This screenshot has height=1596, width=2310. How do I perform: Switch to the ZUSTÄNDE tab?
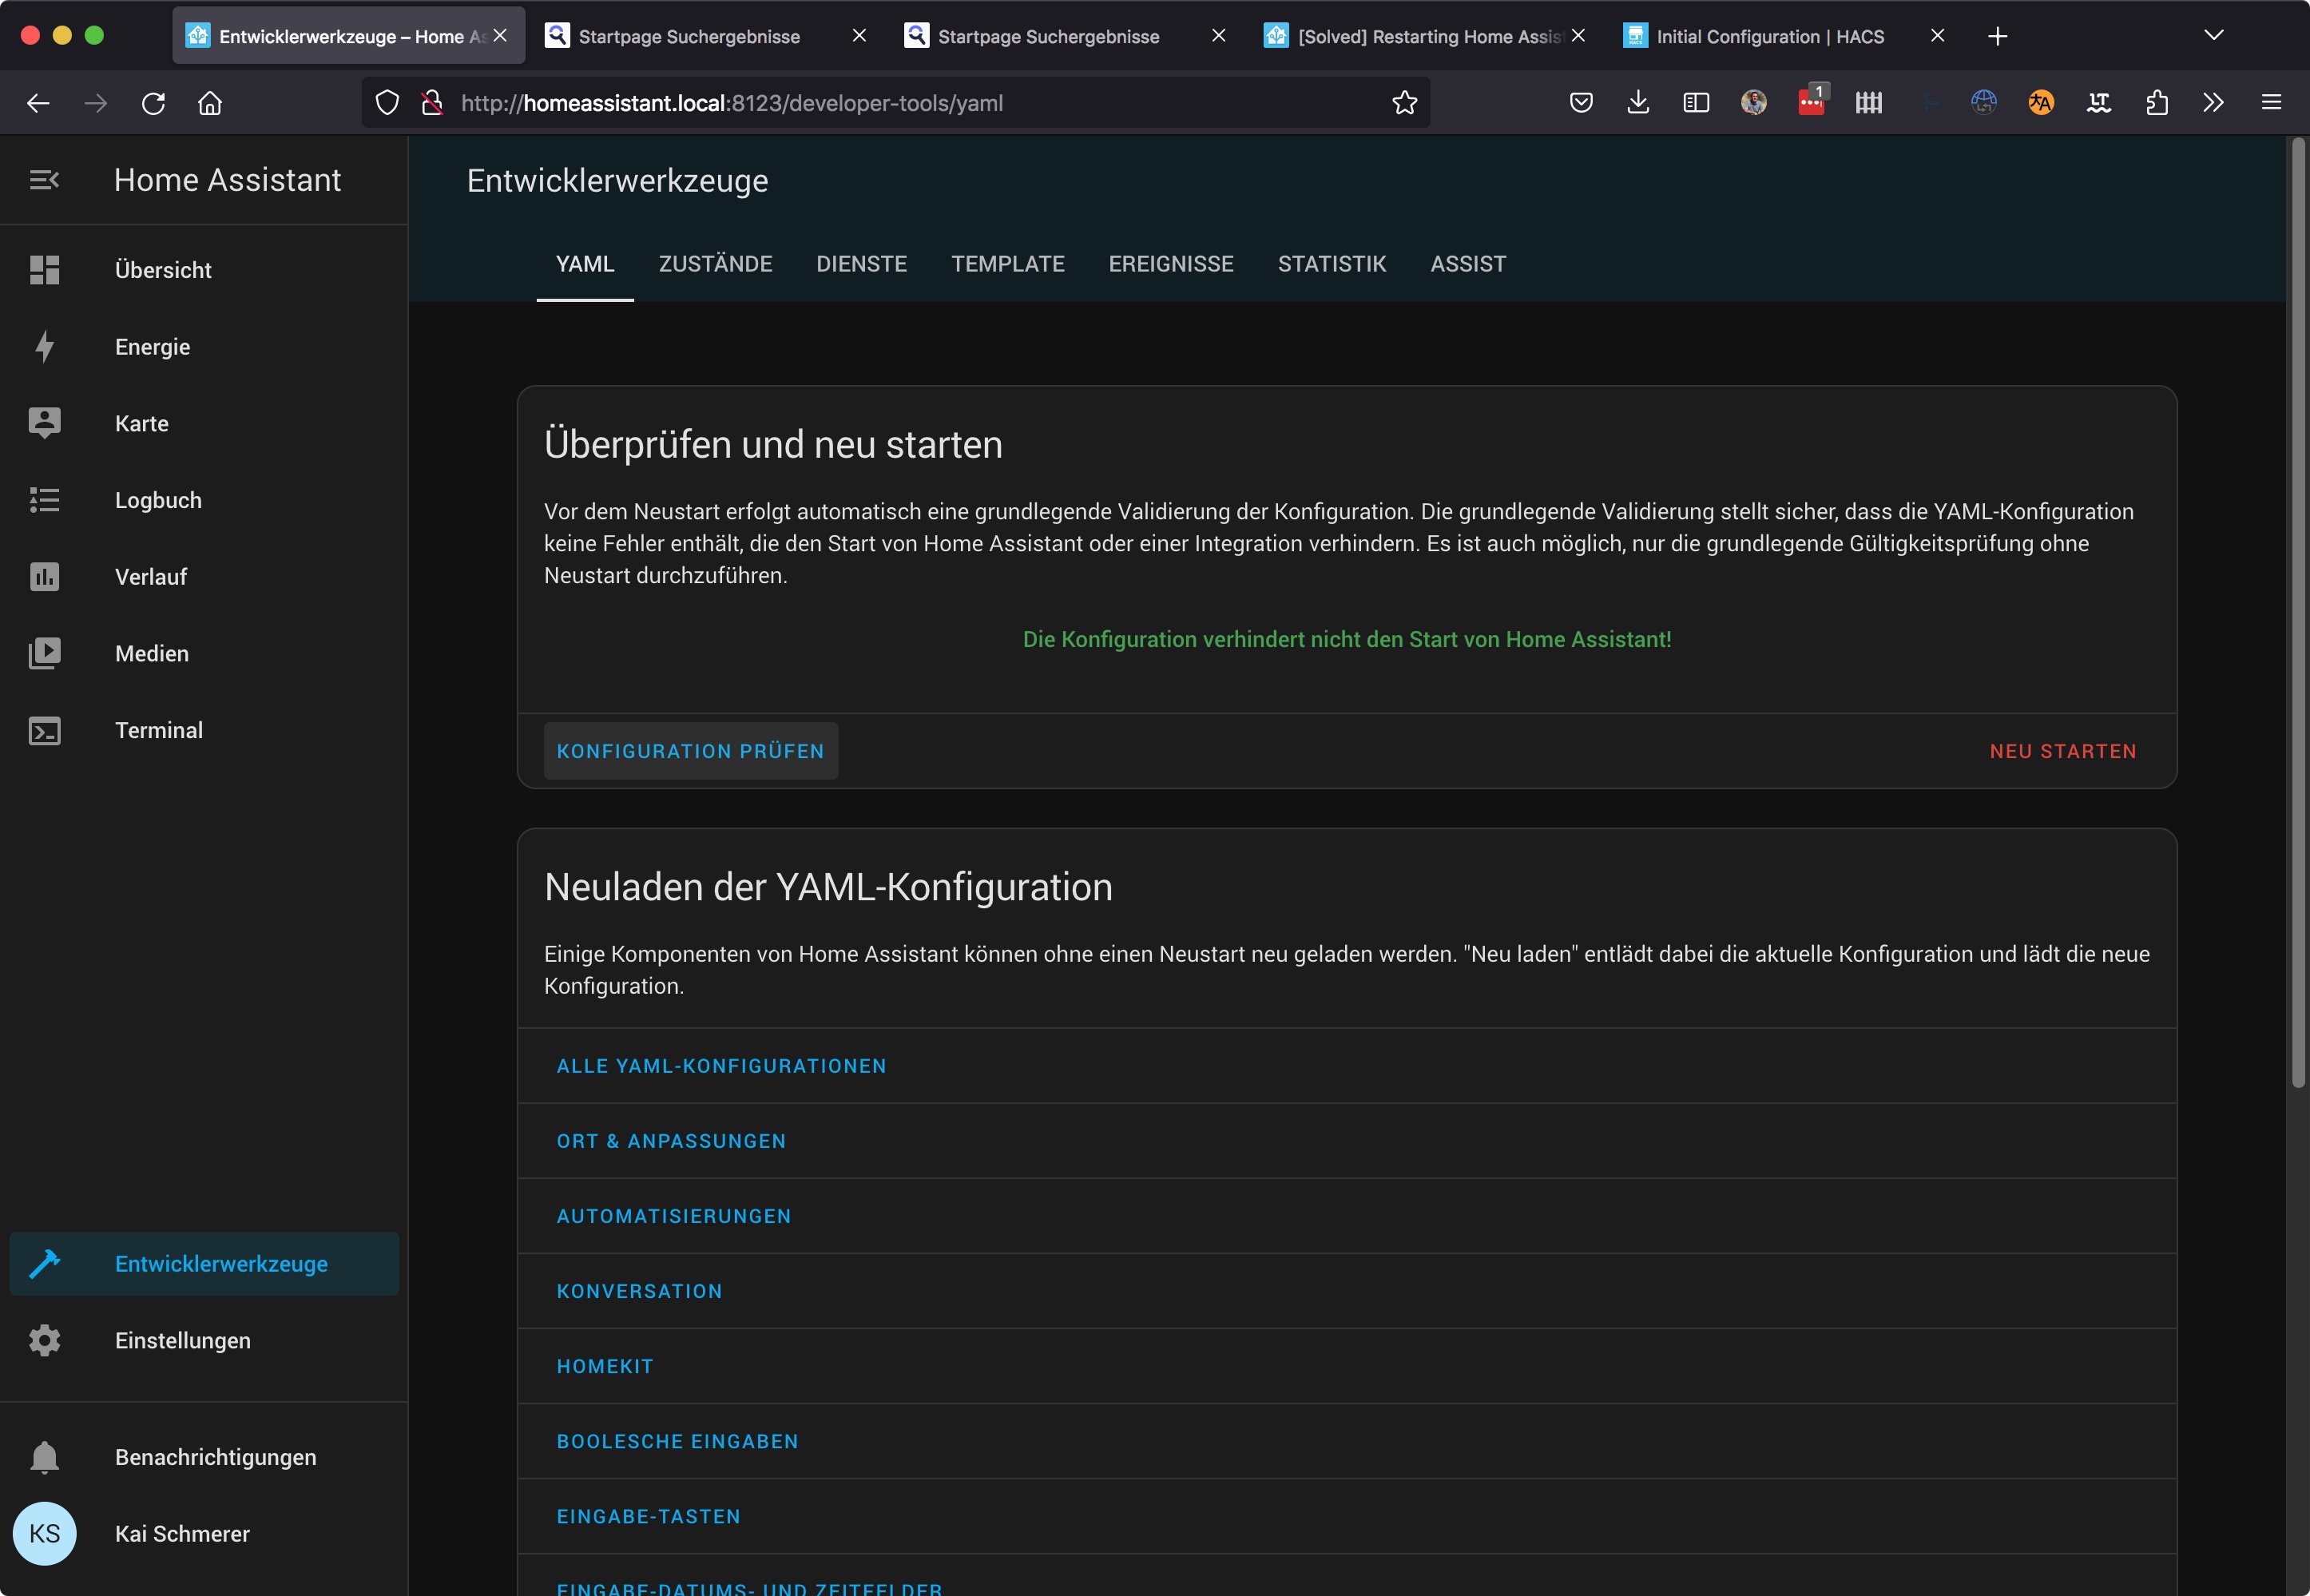pyautogui.click(x=715, y=264)
